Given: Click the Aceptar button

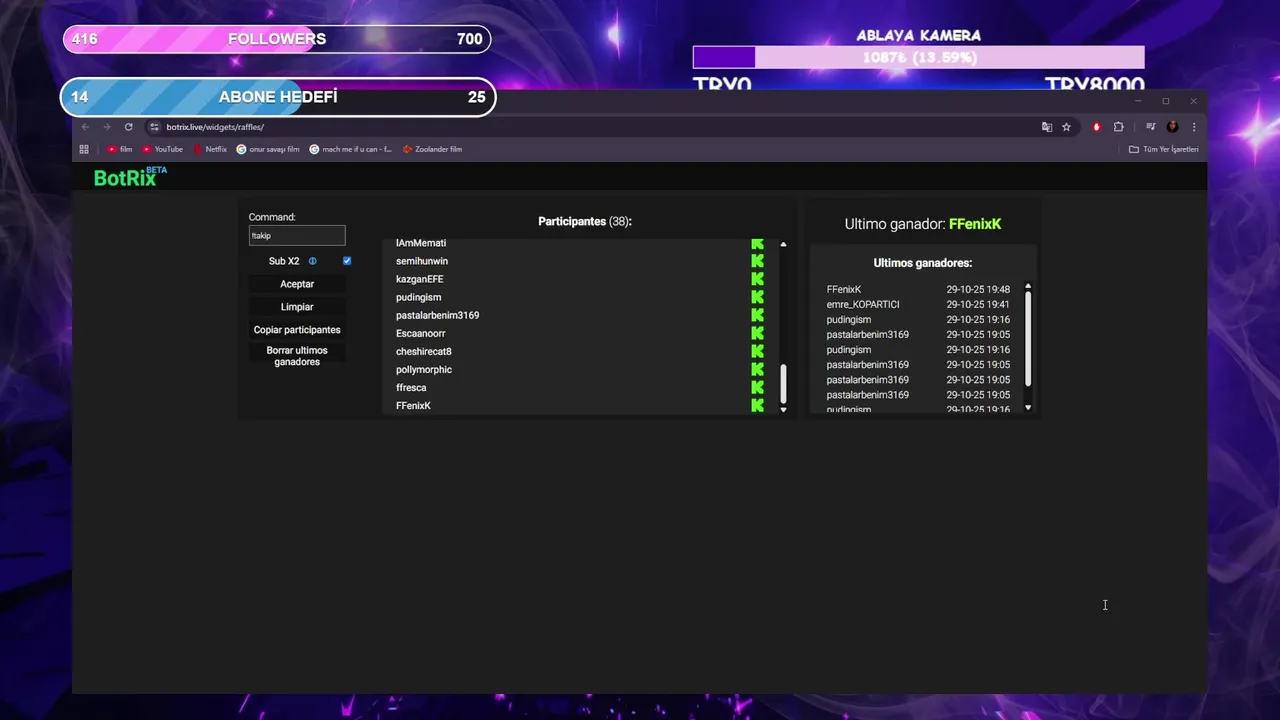Looking at the screenshot, I should click(x=297, y=284).
